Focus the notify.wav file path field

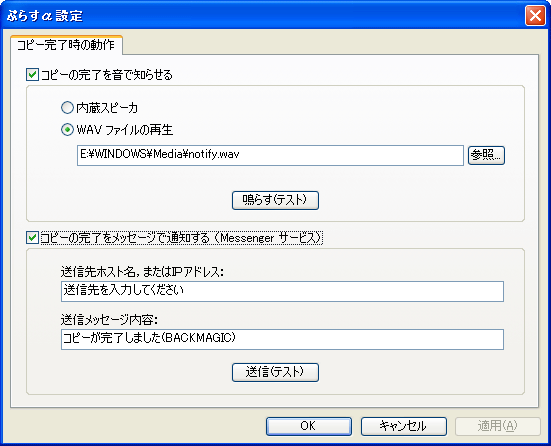[x=270, y=155]
